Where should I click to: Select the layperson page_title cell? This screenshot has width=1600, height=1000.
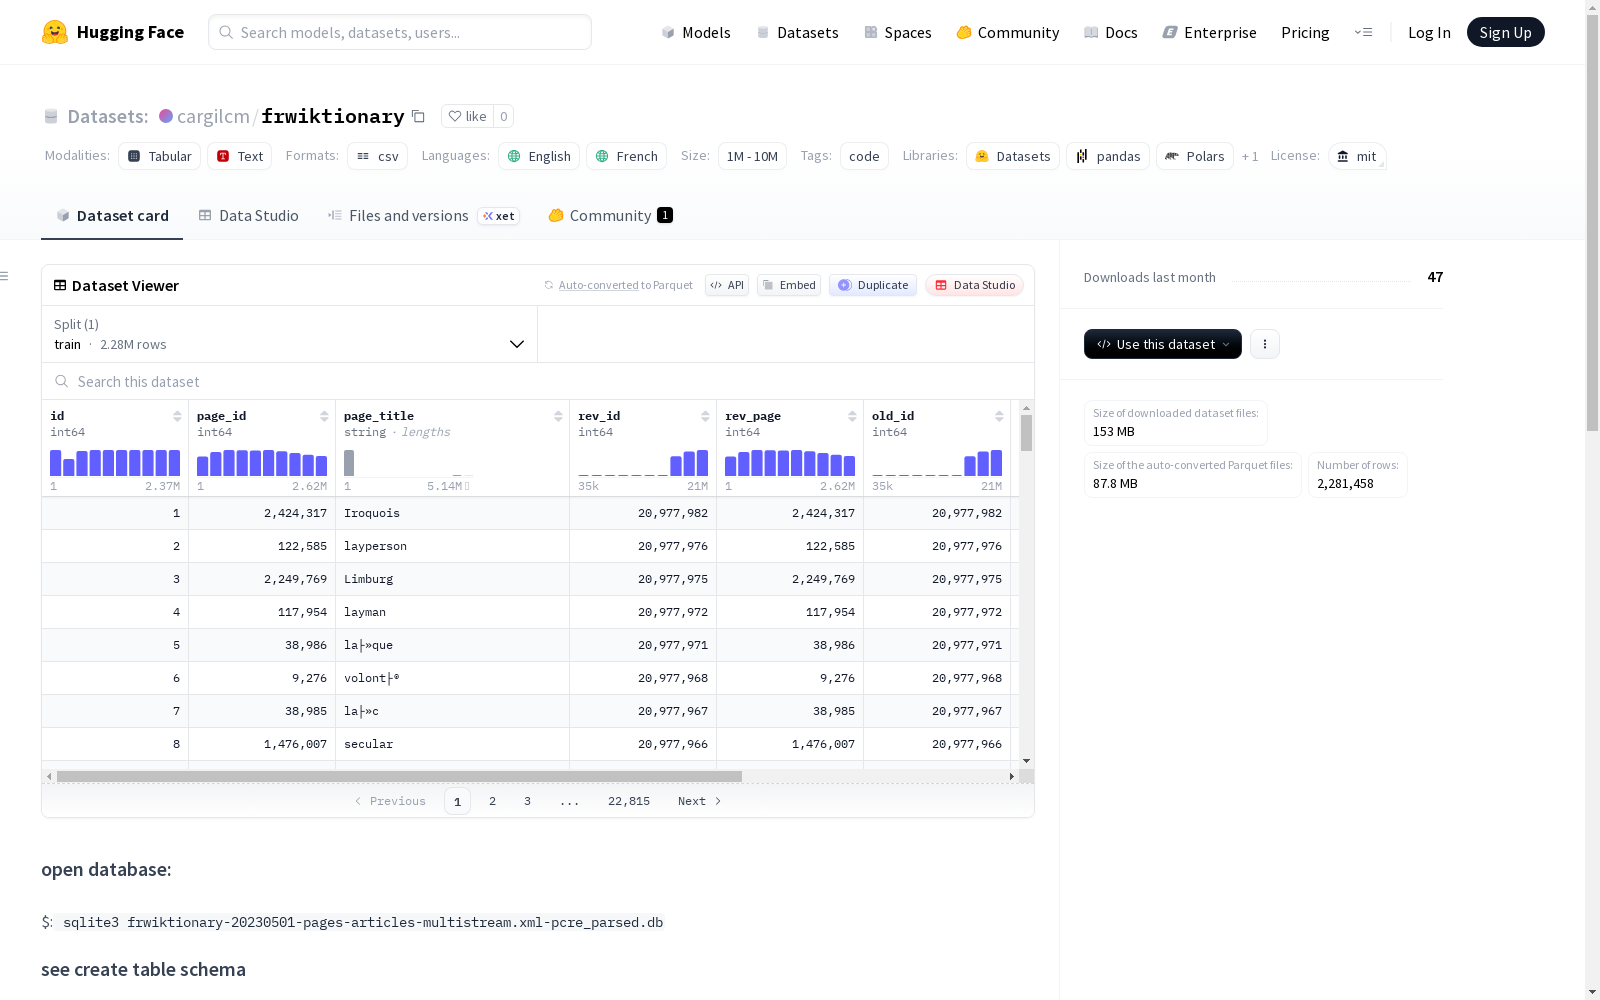pos(452,546)
